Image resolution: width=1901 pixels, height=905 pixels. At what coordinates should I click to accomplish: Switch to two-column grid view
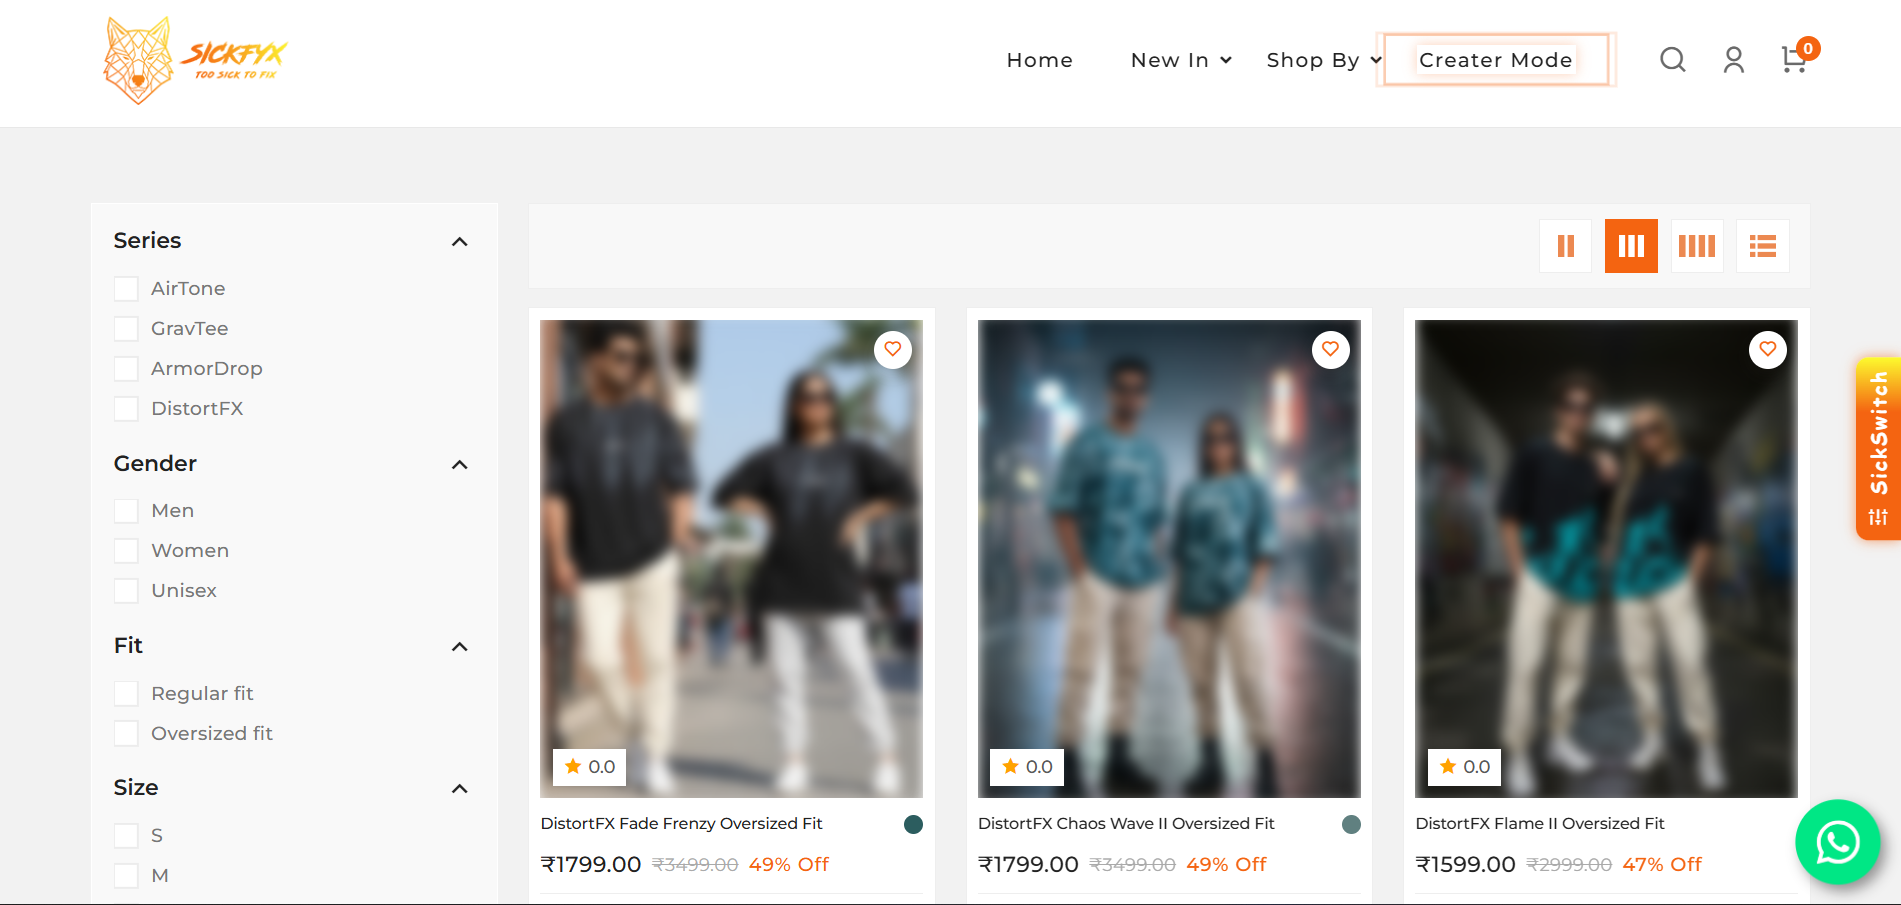1565,246
